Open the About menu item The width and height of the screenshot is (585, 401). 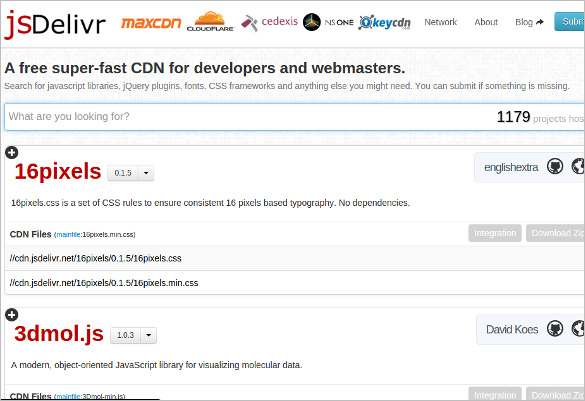coord(486,22)
